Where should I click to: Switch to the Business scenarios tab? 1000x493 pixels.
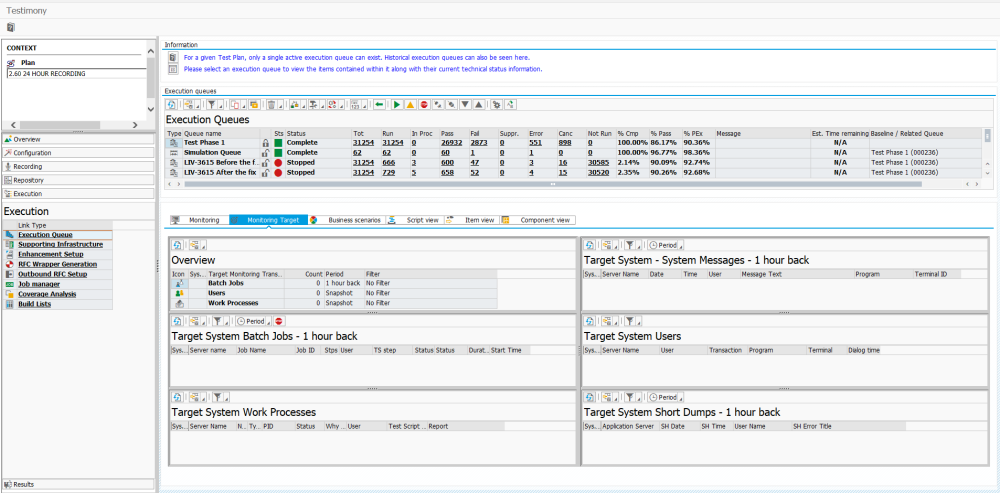(x=353, y=220)
